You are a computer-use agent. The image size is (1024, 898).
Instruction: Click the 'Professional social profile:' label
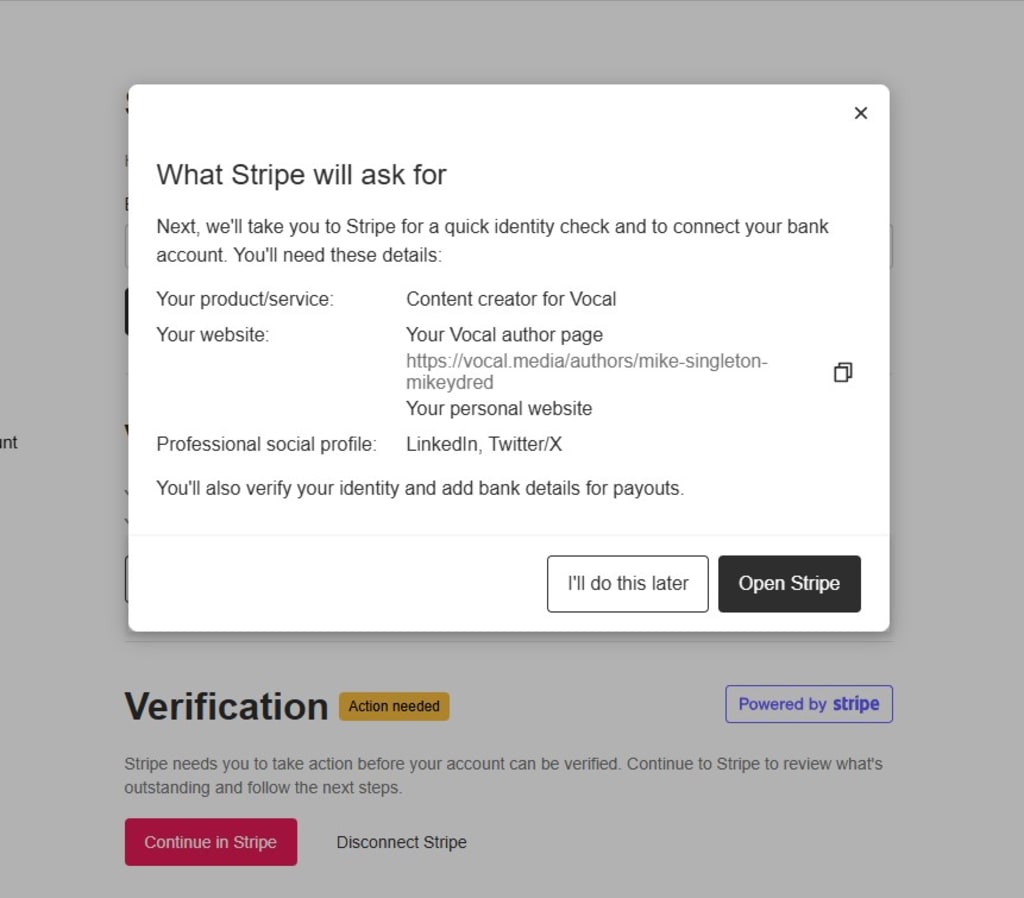click(x=266, y=445)
